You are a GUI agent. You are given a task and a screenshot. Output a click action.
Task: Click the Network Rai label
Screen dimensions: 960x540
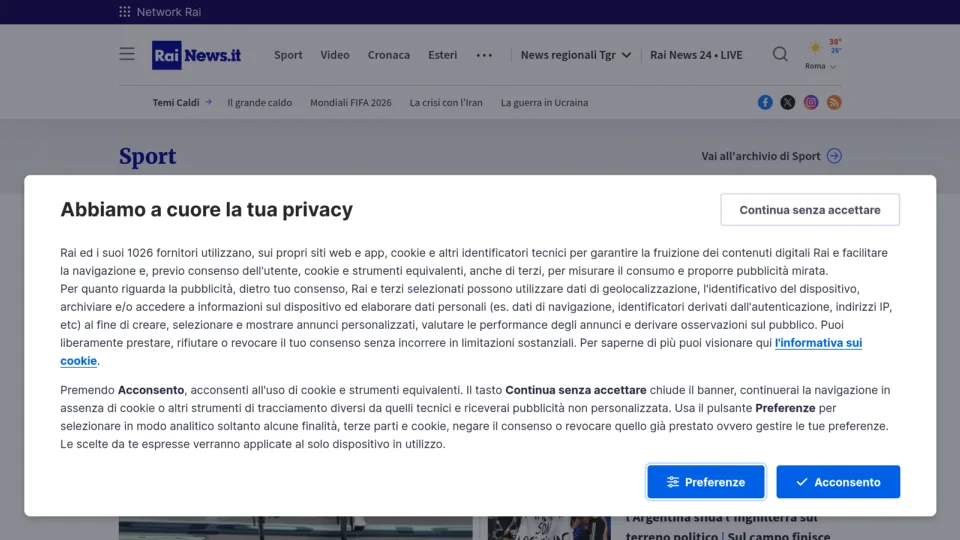pos(168,12)
